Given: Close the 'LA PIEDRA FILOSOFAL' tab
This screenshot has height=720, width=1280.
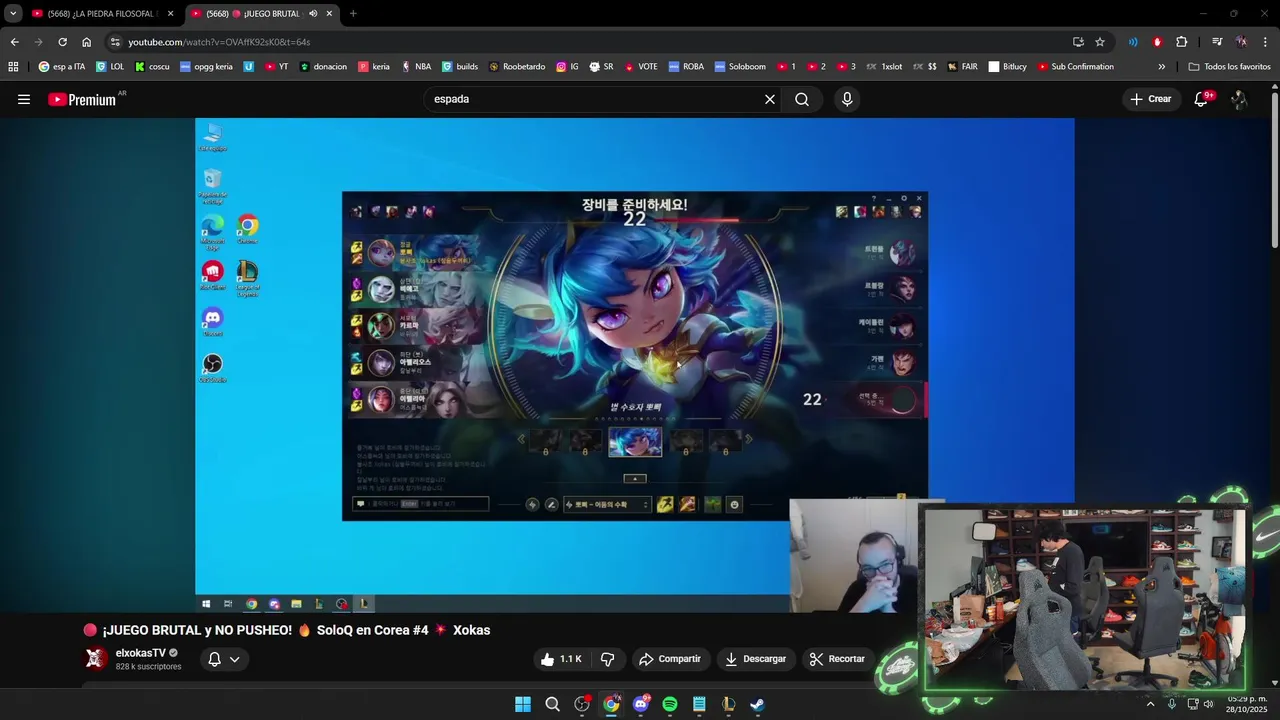Looking at the screenshot, I should [170, 14].
